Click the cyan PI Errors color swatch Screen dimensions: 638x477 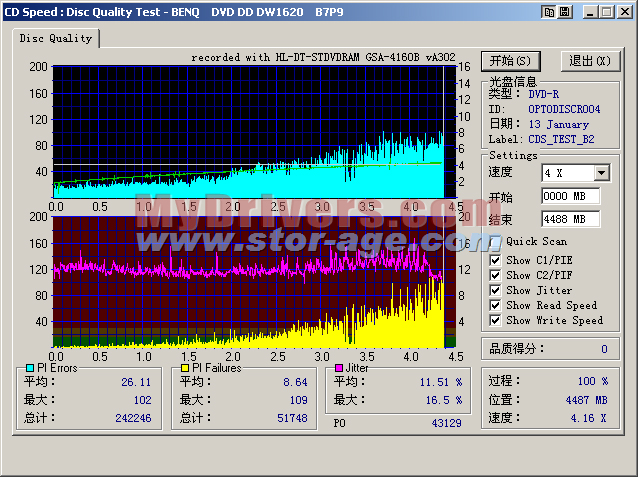pos(28,368)
